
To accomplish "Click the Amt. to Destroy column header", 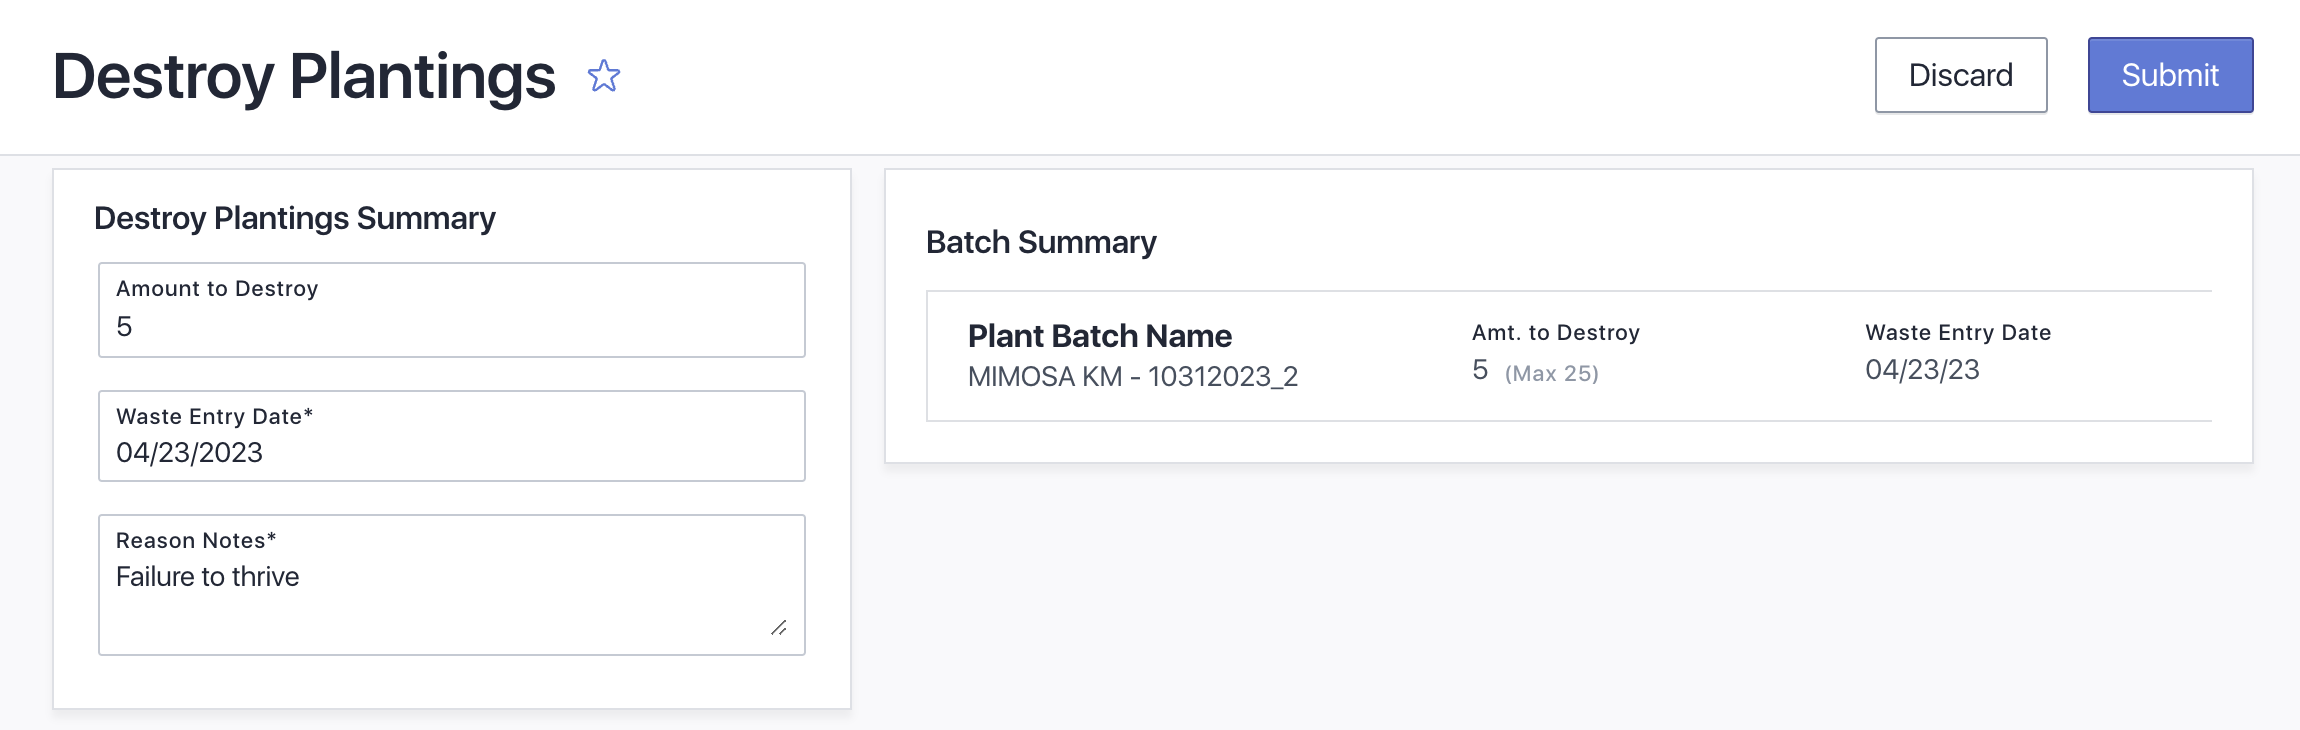I will tap(1556, 333).
